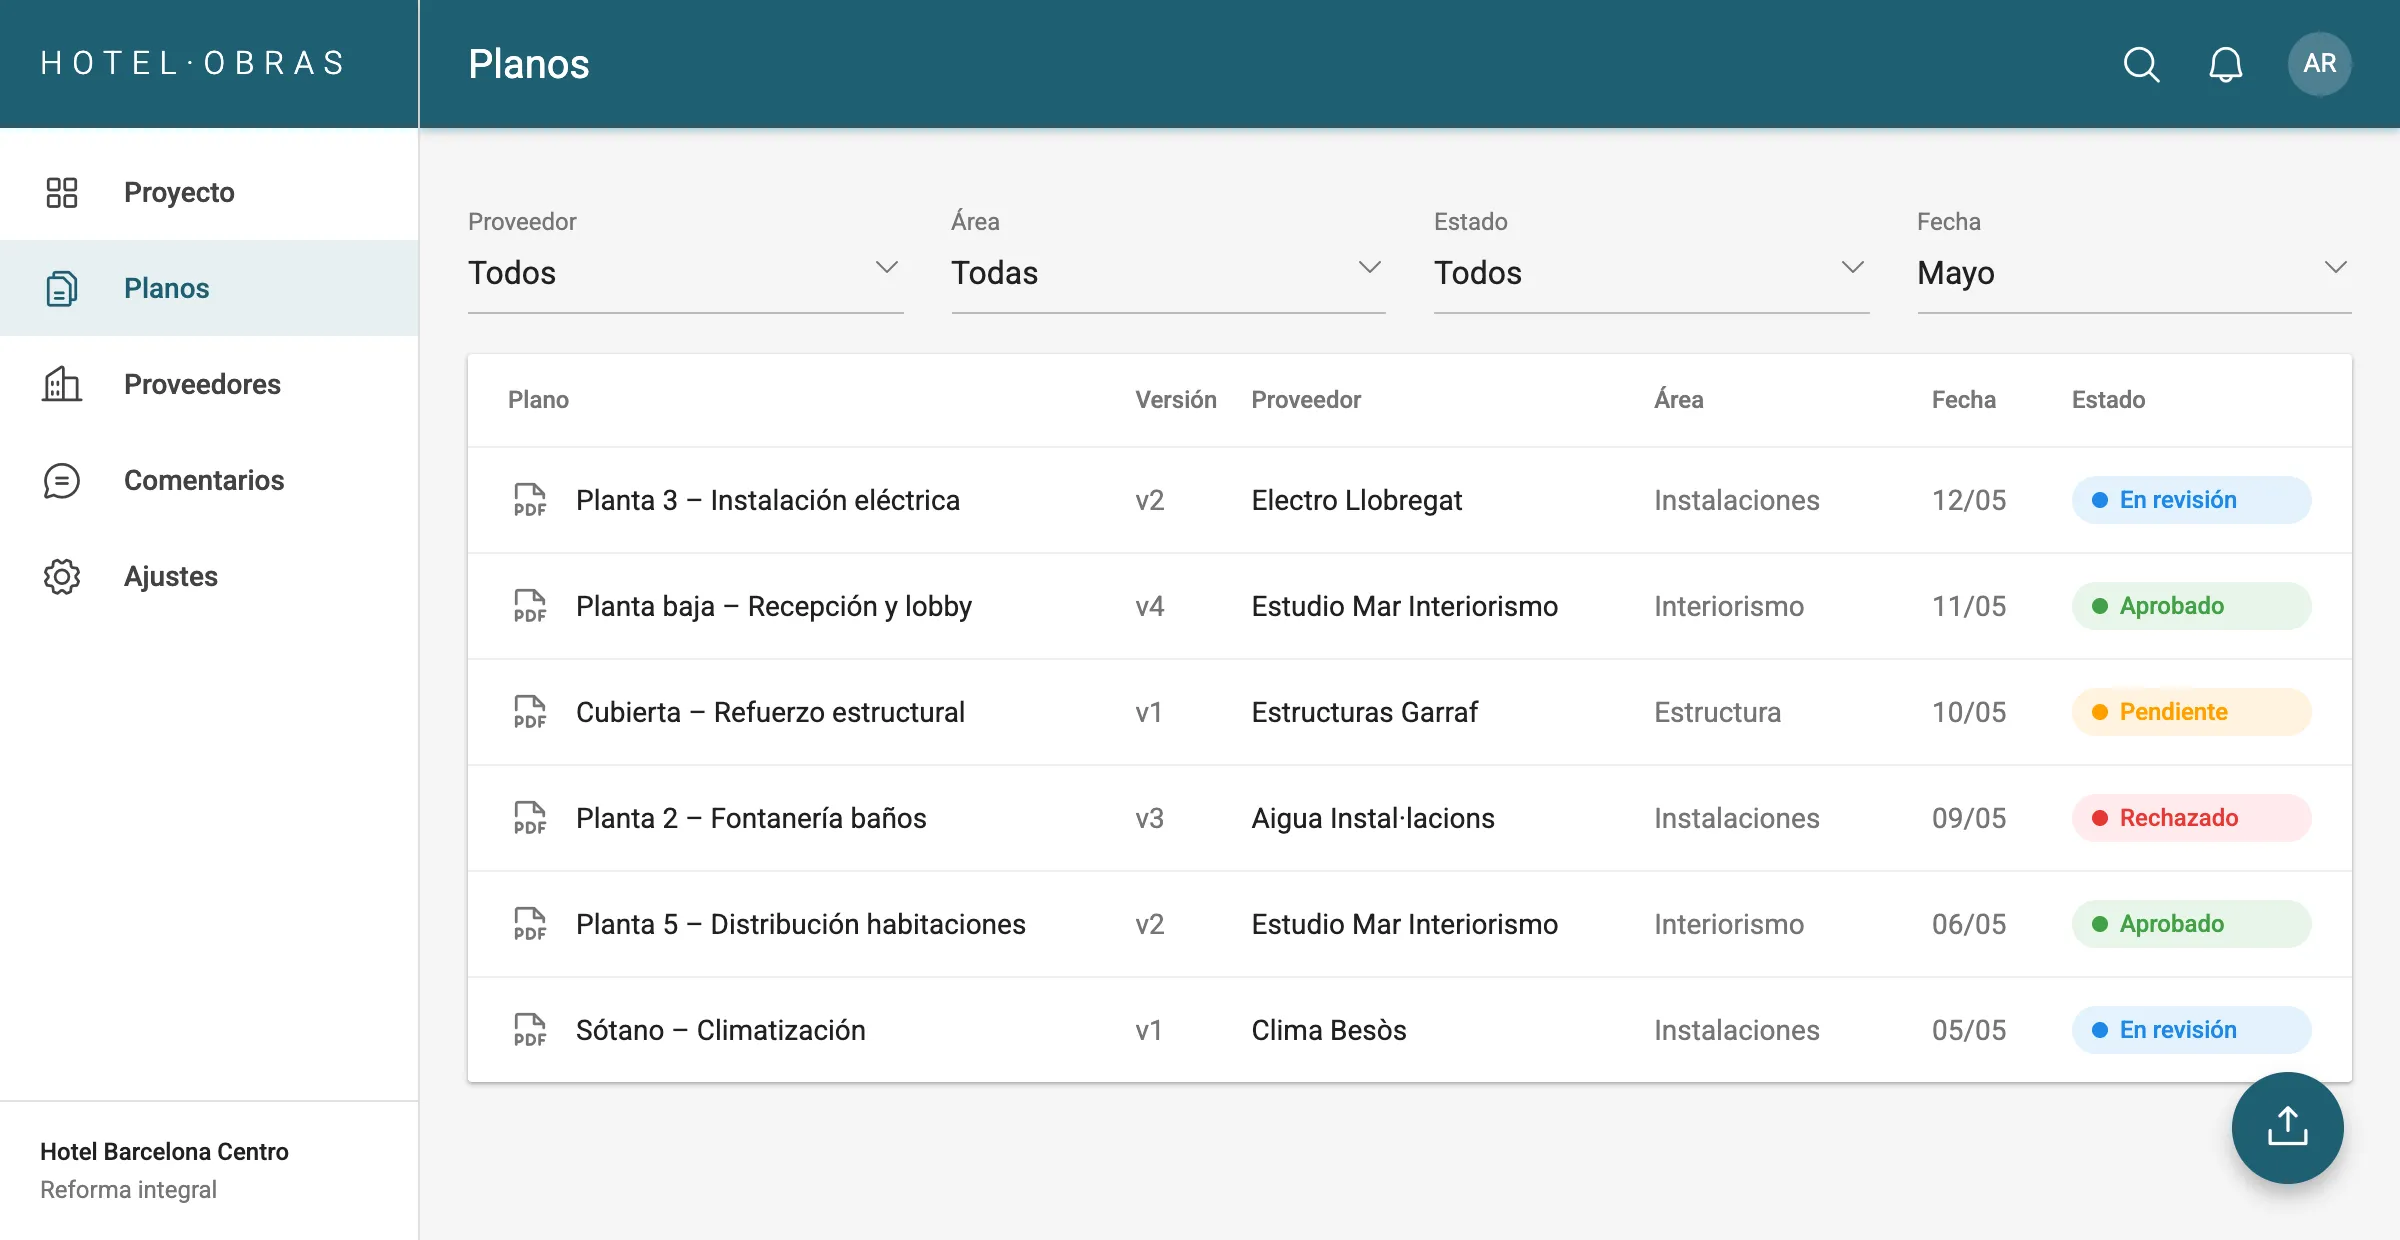Click PDF icon for Planta 5 Distribución habitaciones
The width and height of the screenshot is (2400, 1240).
530,924
